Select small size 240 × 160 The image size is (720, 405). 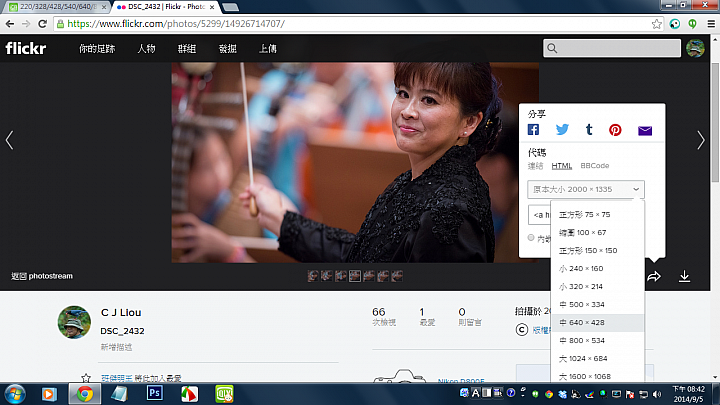[597, 268]
